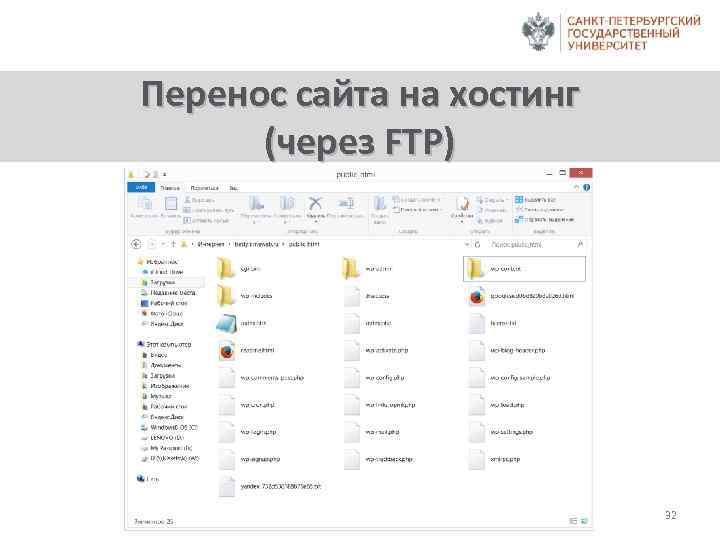Select Сеть (Network) in navigation pane
This screenshot has height=540, width=720.
(148, 479)
